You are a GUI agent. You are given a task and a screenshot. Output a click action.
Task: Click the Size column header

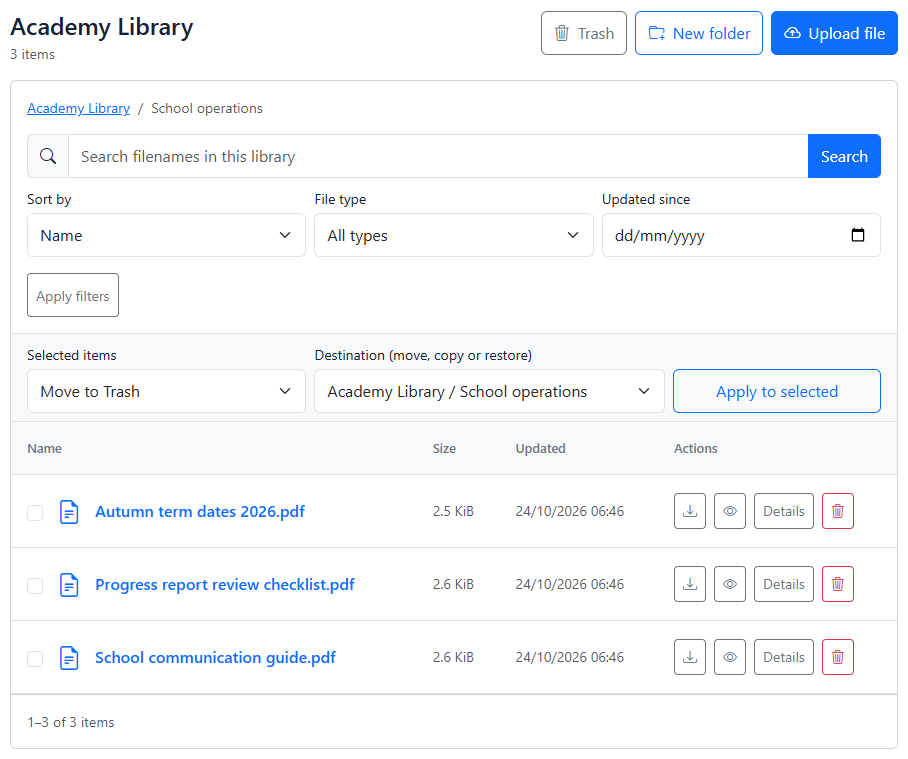[444, 449]
